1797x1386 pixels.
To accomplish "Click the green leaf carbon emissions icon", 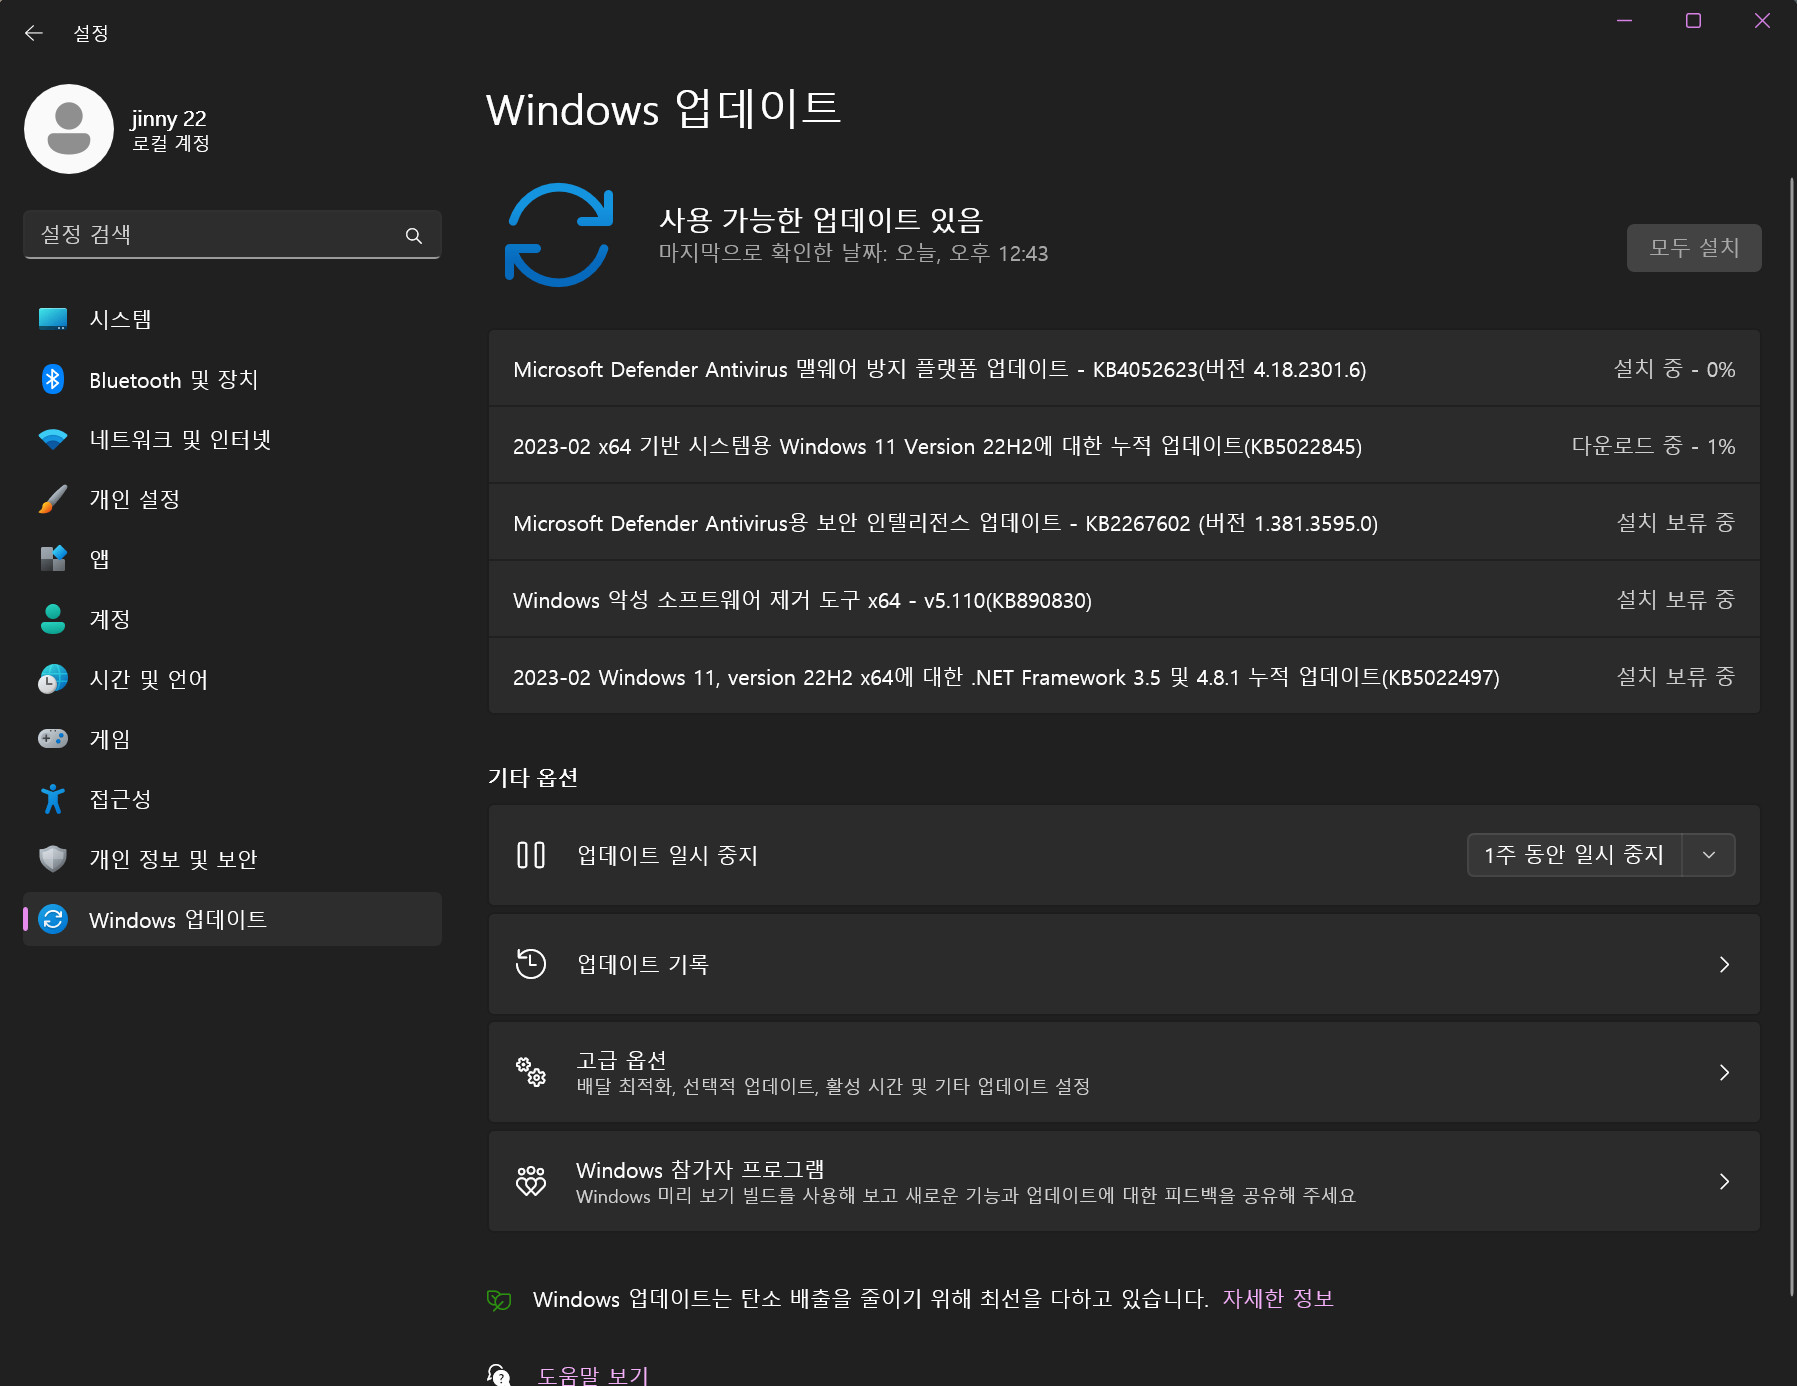I will 499,1300.
